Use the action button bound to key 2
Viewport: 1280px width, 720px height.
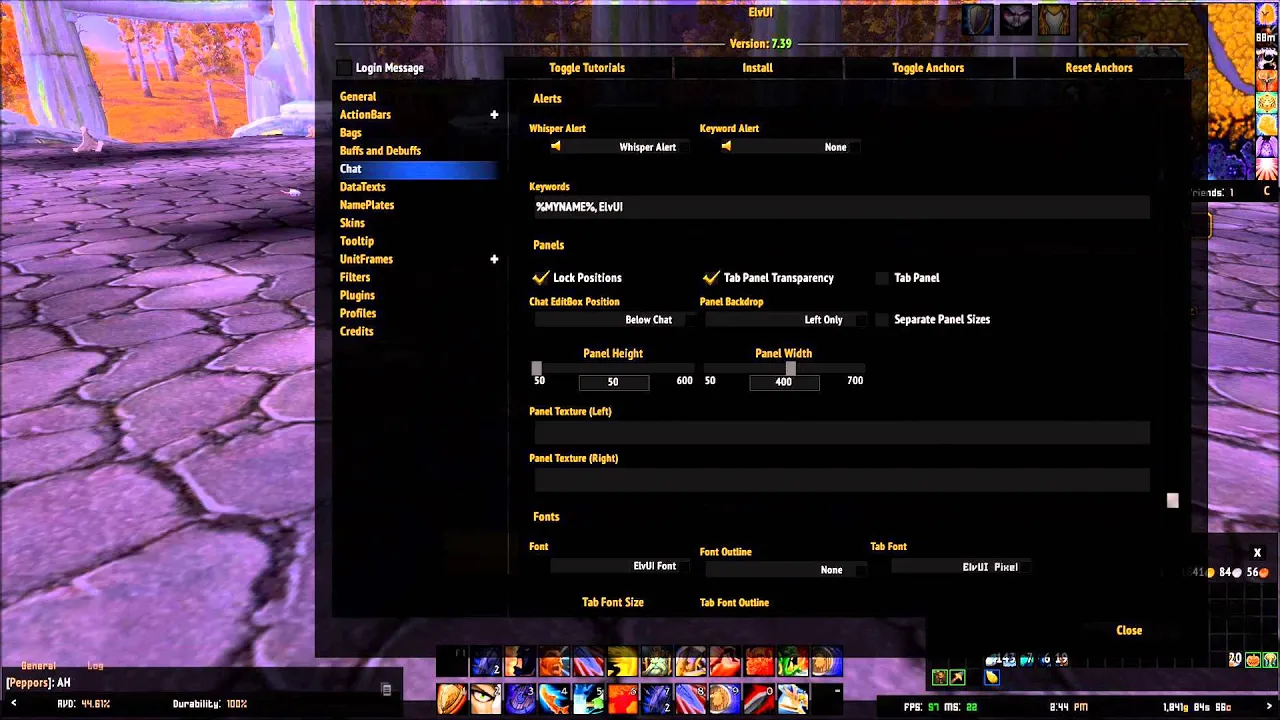pos(486,697)
